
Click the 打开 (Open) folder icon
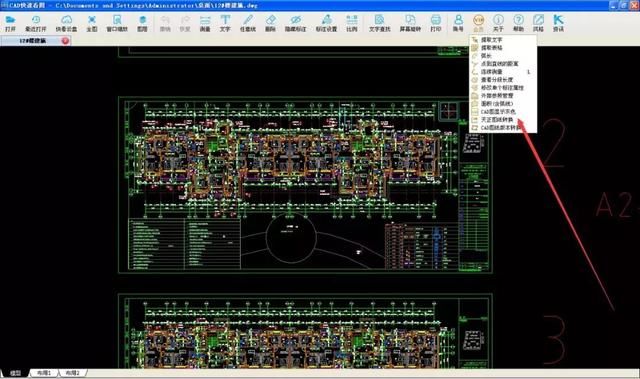pyautogui.click(x=10, y=23)
